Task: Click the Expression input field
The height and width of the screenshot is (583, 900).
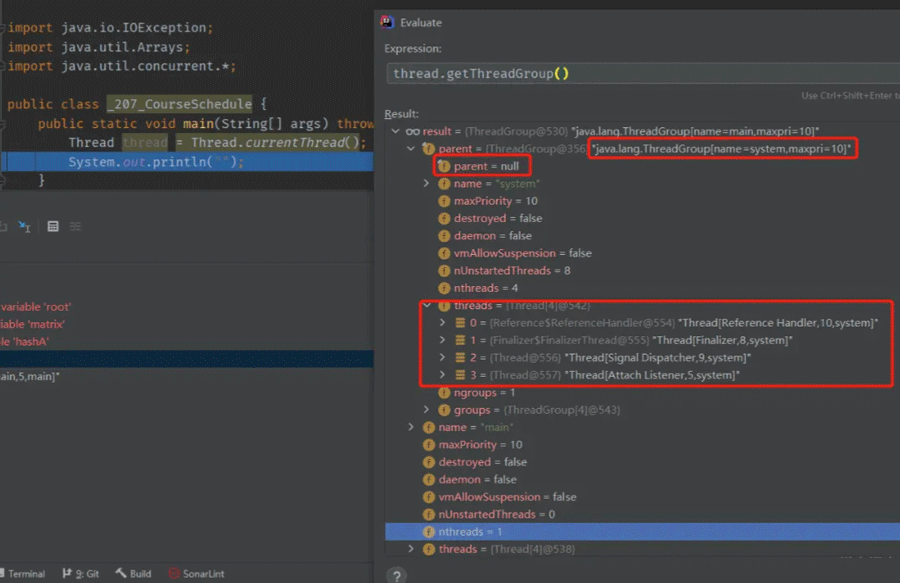Action: (x=640, y=74)
